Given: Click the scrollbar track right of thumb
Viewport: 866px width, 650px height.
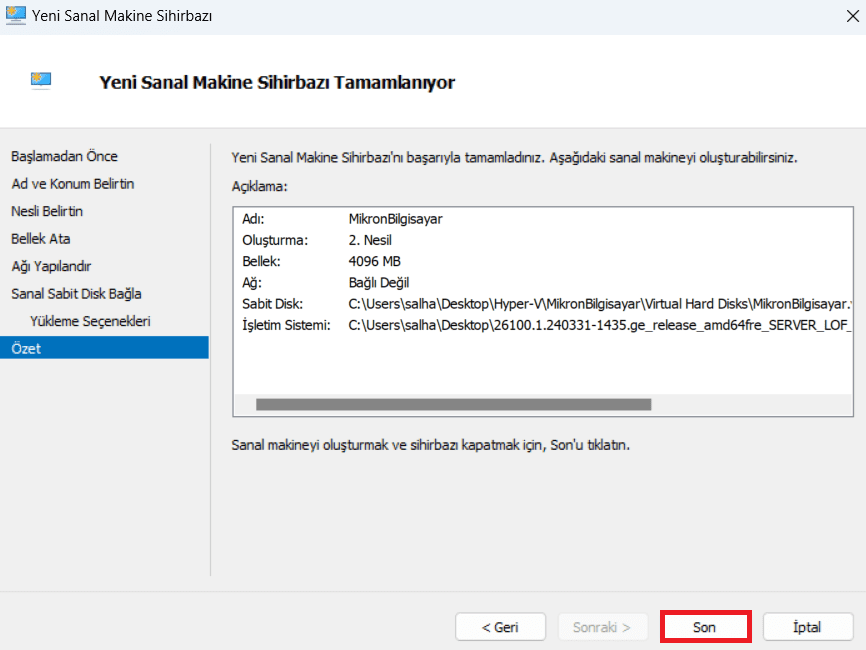Looking at the screenshot, I should pos(751,405).
